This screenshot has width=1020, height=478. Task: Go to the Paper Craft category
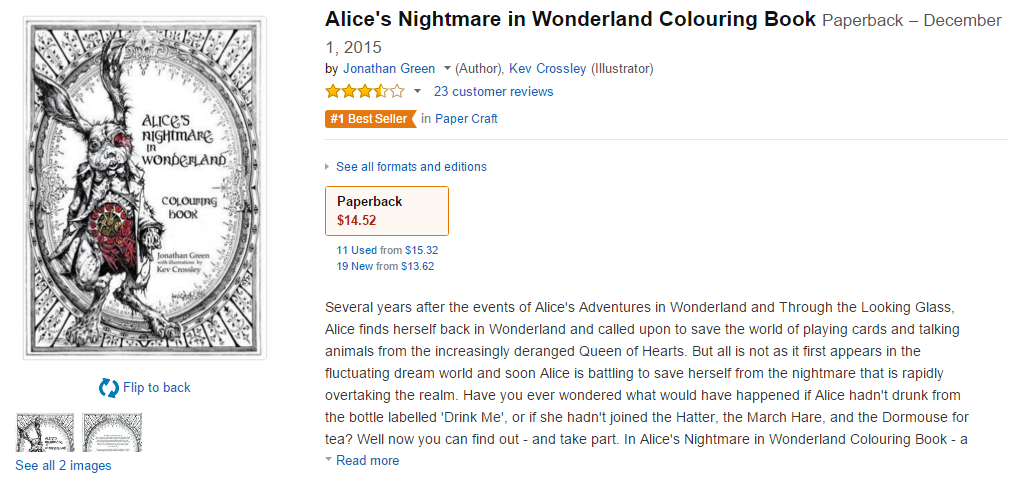pyautogui.click(x=466, y=119)
